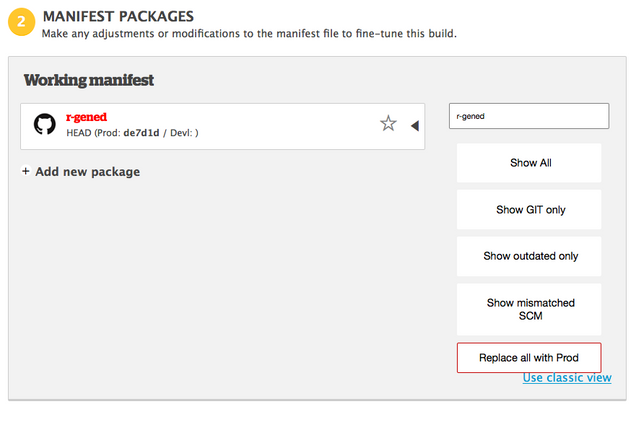Focus the package filter field containing r-gened
The height and width of the screenshot is (424, 636).
tap(528, 116)
